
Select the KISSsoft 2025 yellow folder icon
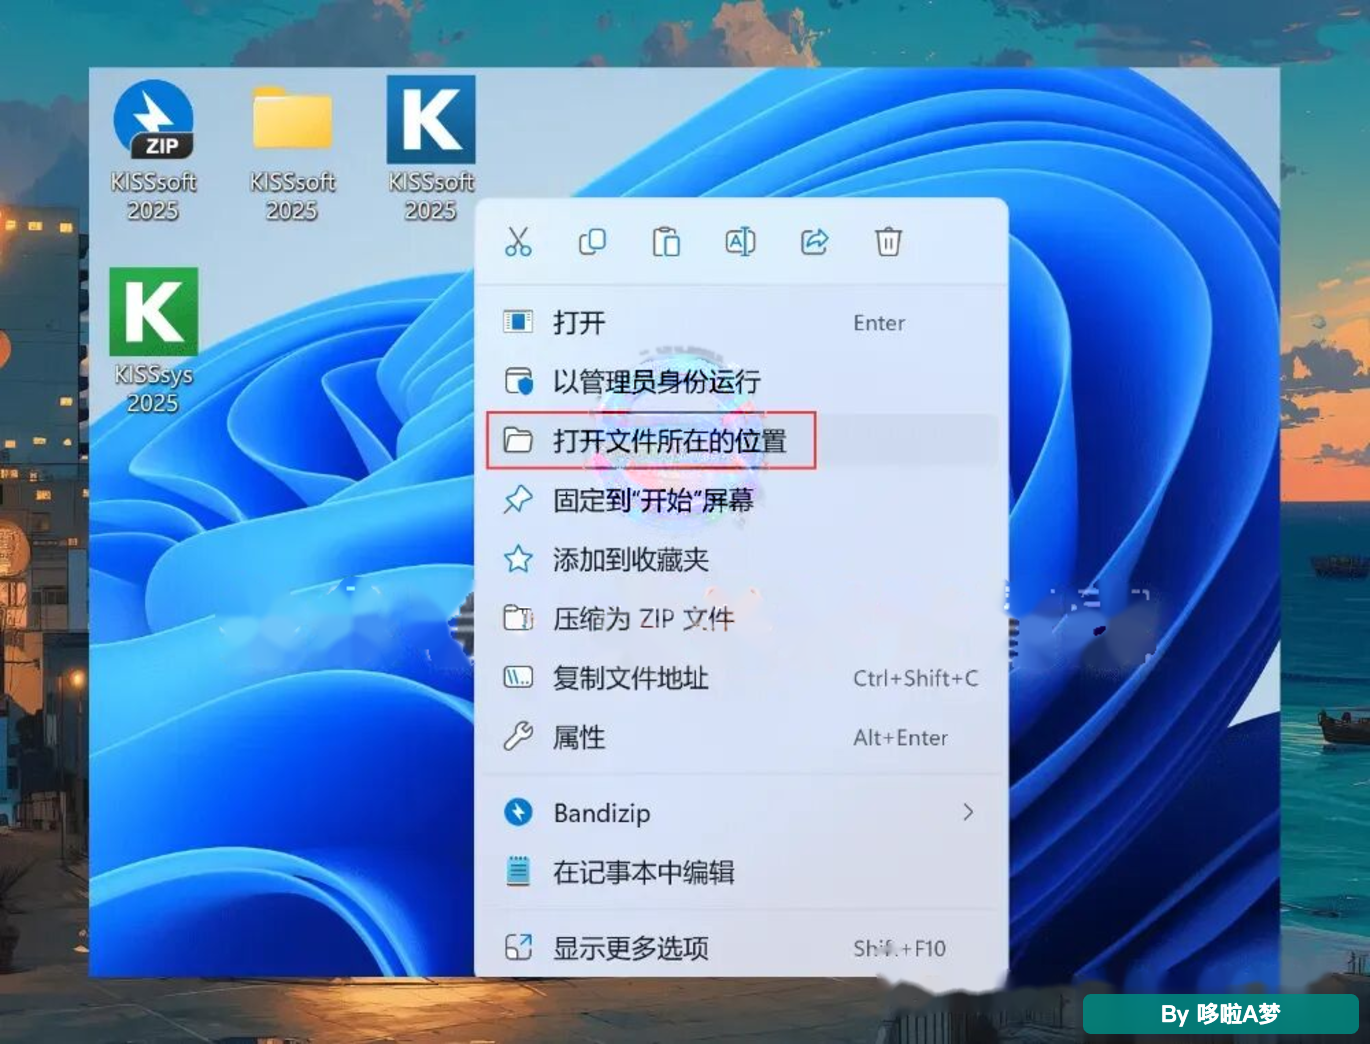tap(292, 150)
